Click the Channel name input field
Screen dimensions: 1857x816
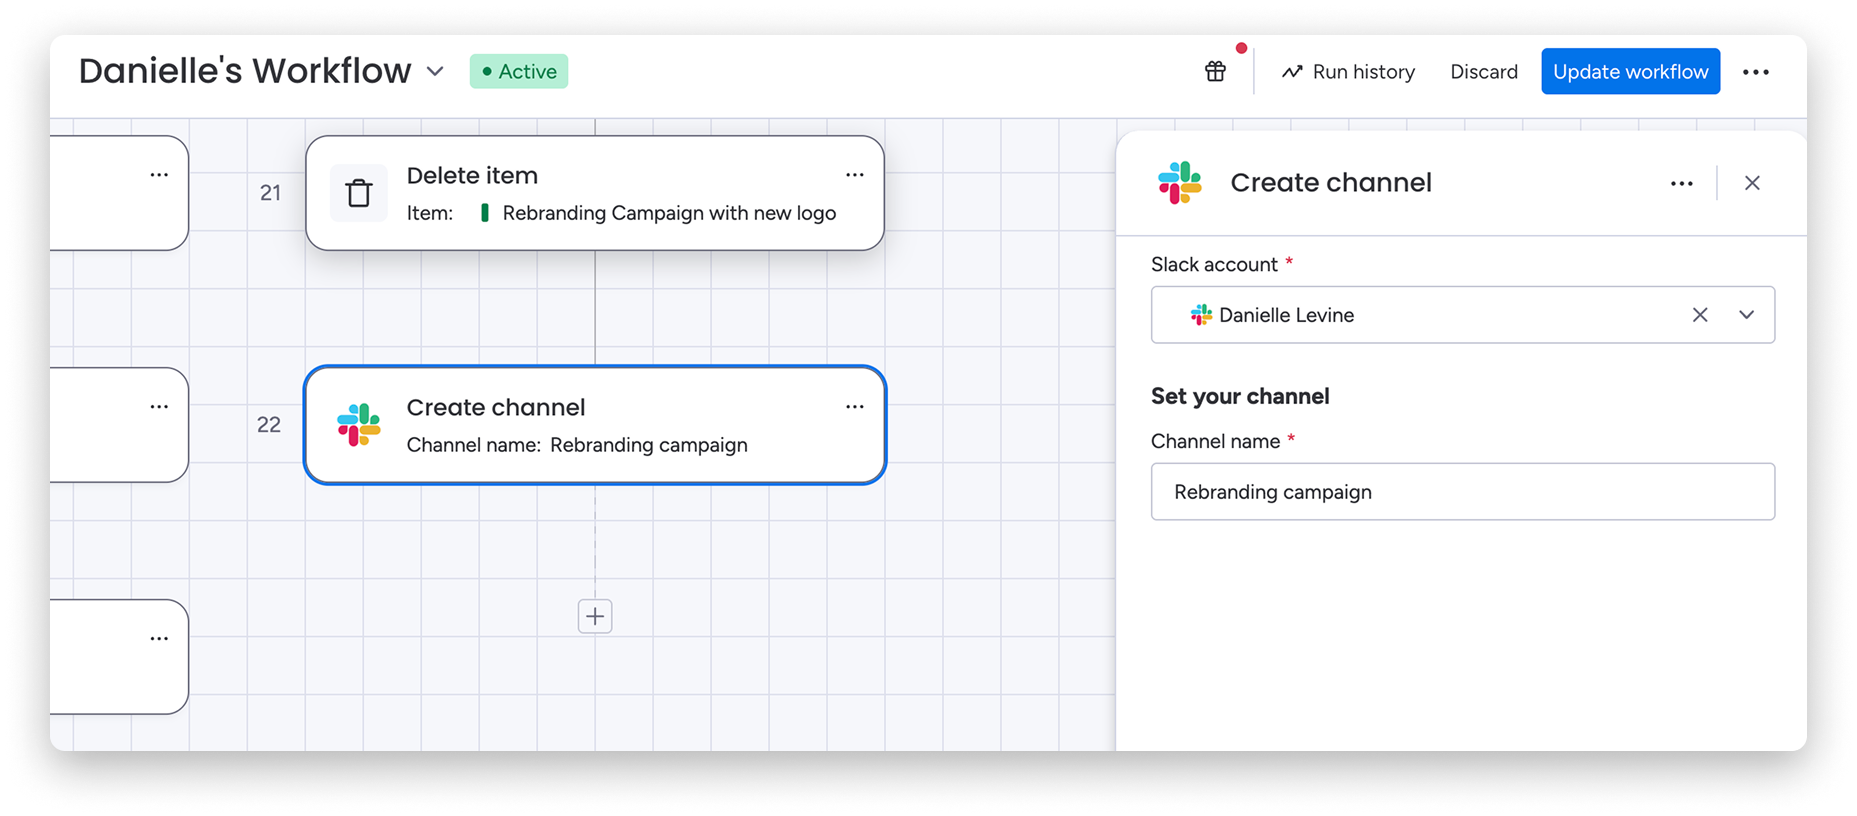tap(1462, 491)
